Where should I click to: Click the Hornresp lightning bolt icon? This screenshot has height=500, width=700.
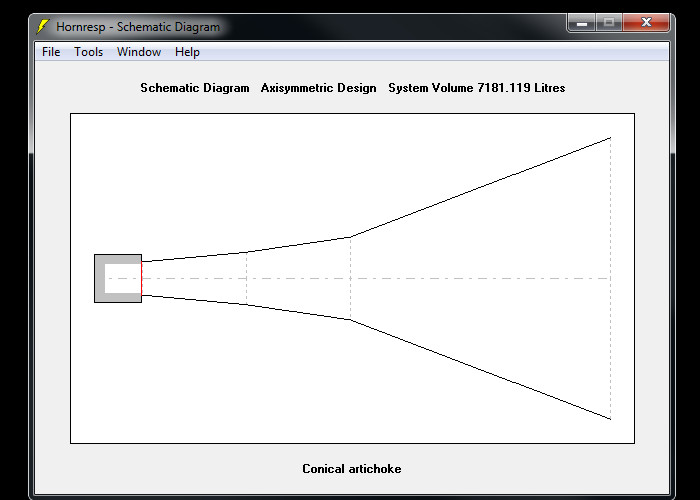(42, 26)
